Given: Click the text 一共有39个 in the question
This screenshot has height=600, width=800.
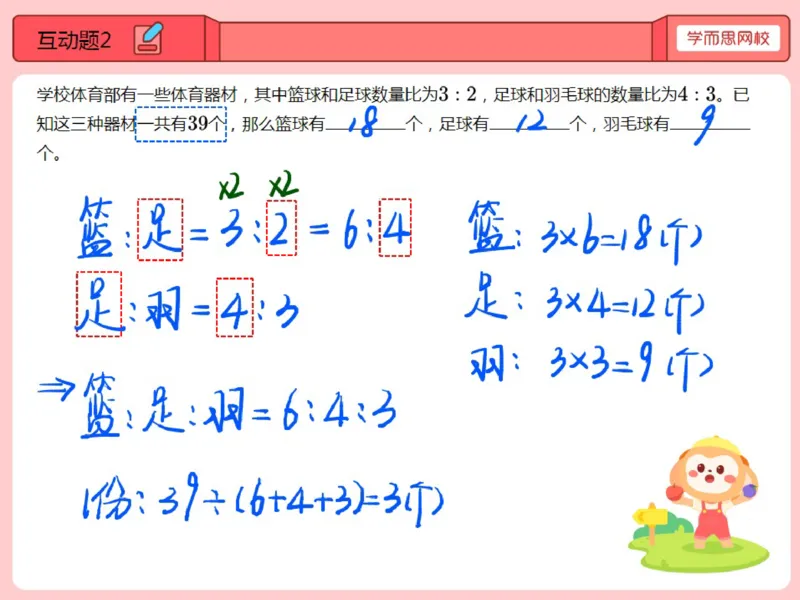Looking at the screenshot, I should pyautogui.click(x=181, y=124).
